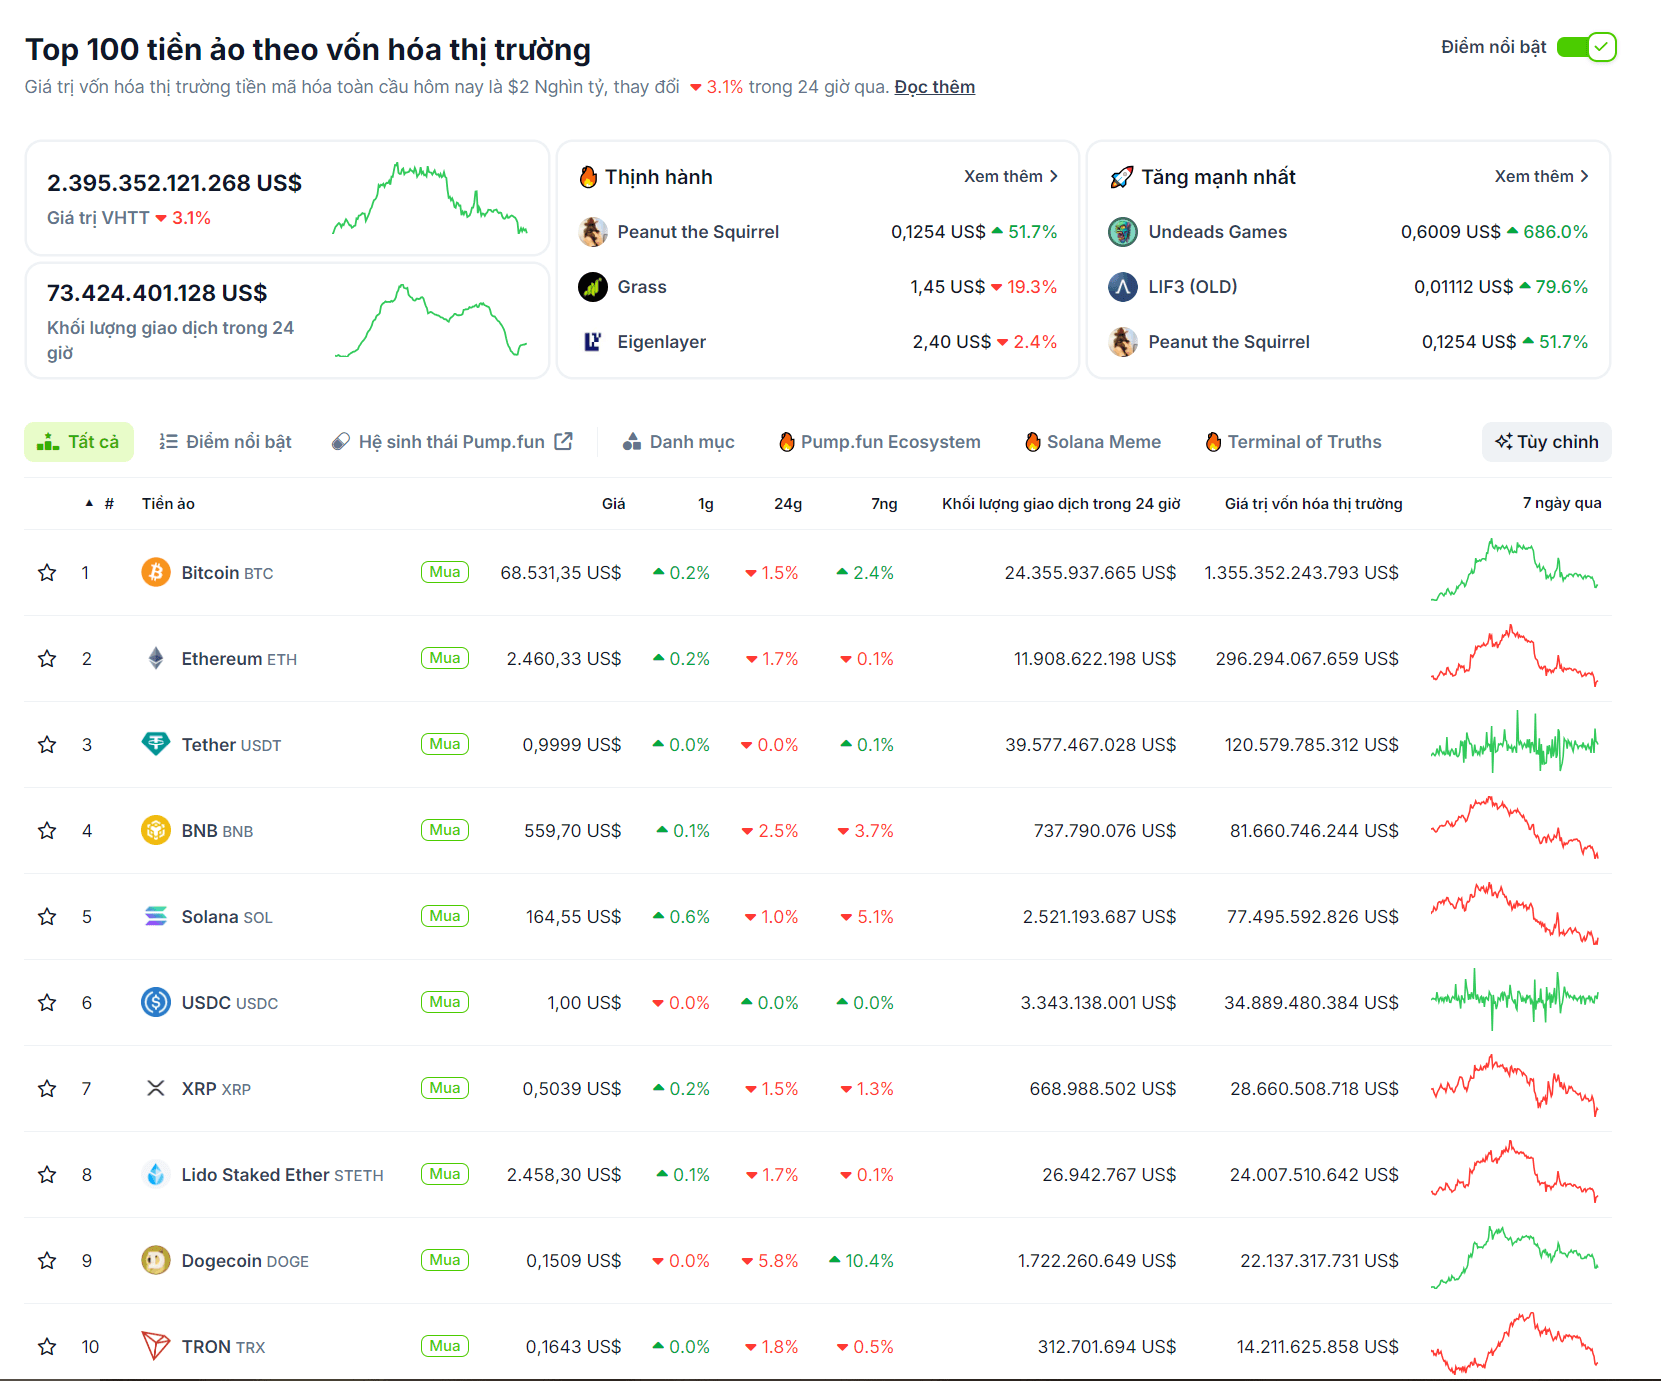
Task: Click the LIF3 (OLD) logo
Action: pos(1123,287)
